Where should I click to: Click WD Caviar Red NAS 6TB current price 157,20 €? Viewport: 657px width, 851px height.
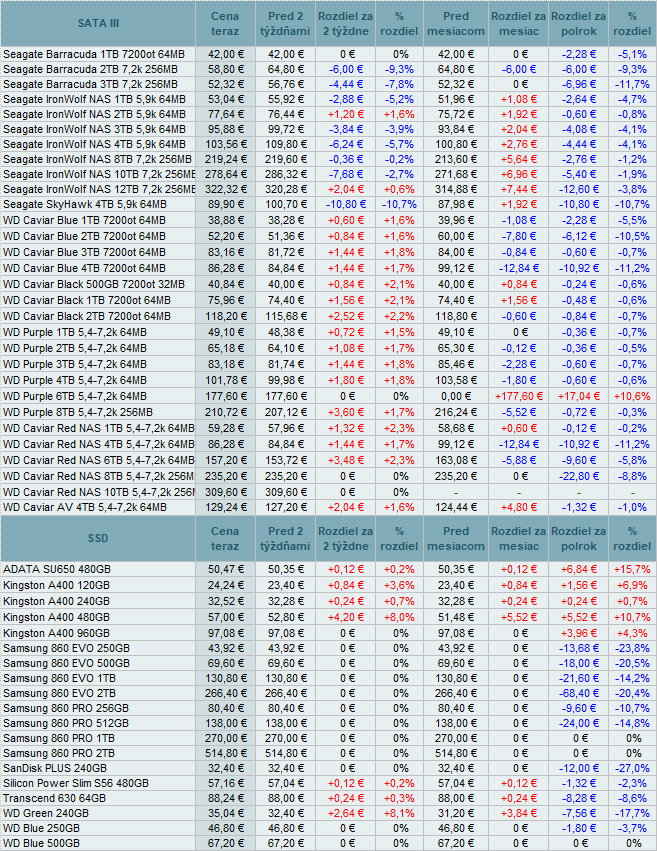point(226,461)
